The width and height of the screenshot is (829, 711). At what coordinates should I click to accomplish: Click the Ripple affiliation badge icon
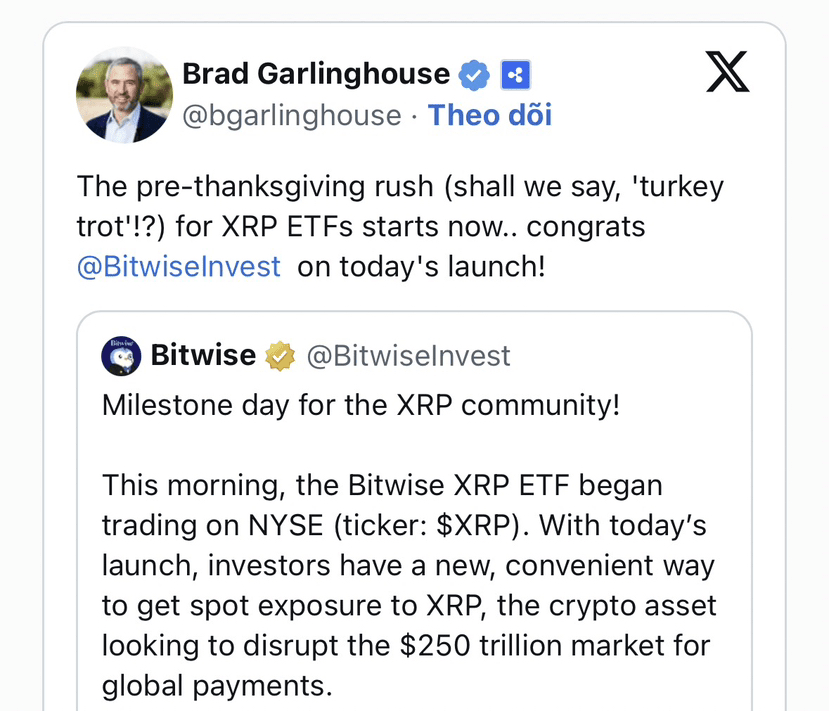coord(515,74)
